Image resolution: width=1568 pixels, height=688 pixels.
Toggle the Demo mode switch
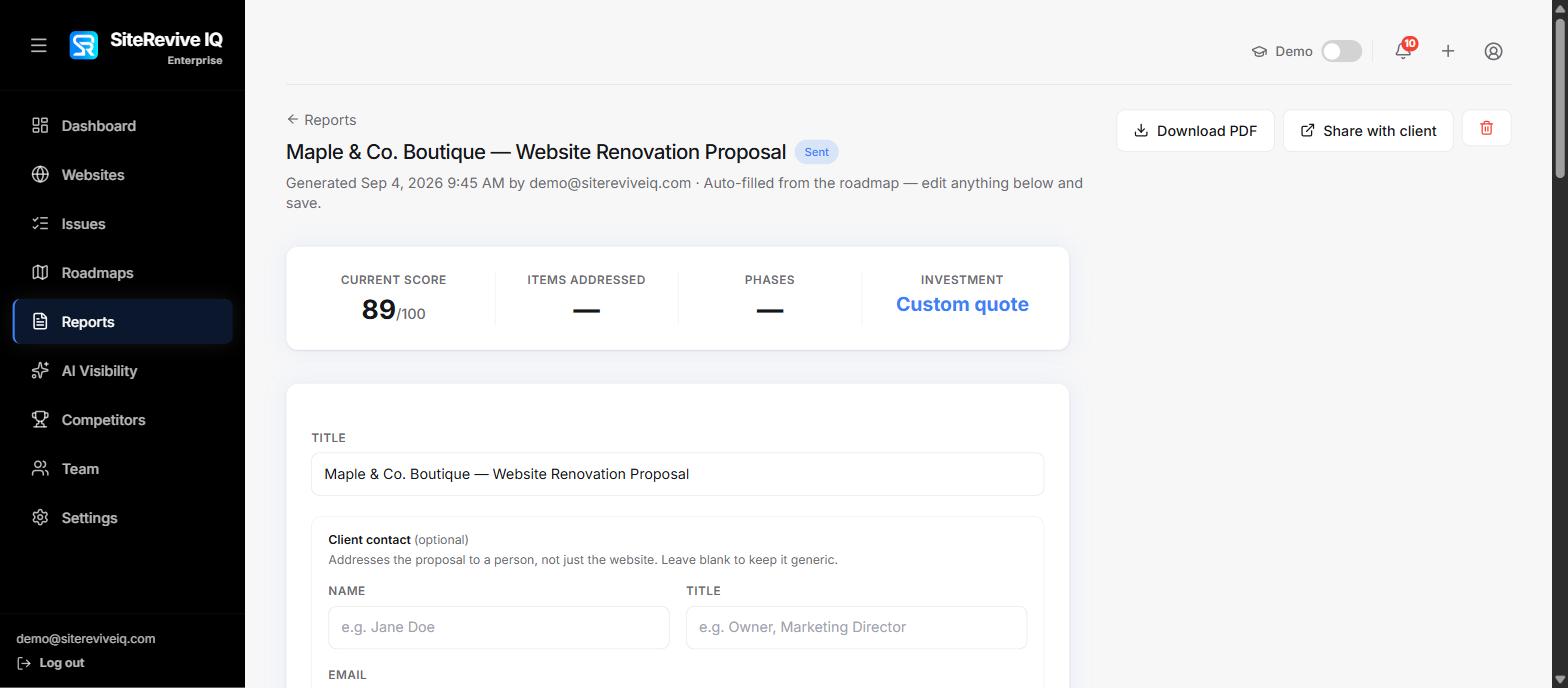coord(1341,51)
